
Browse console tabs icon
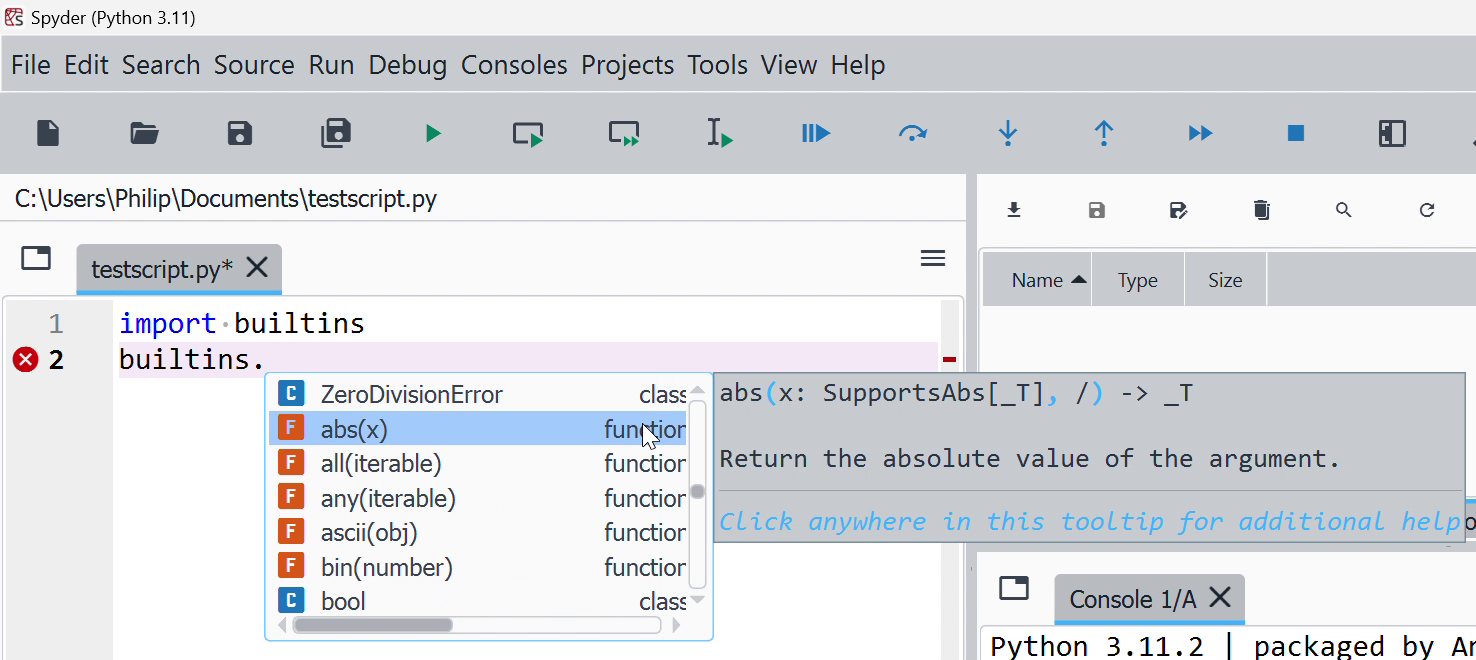[1014, 588]
